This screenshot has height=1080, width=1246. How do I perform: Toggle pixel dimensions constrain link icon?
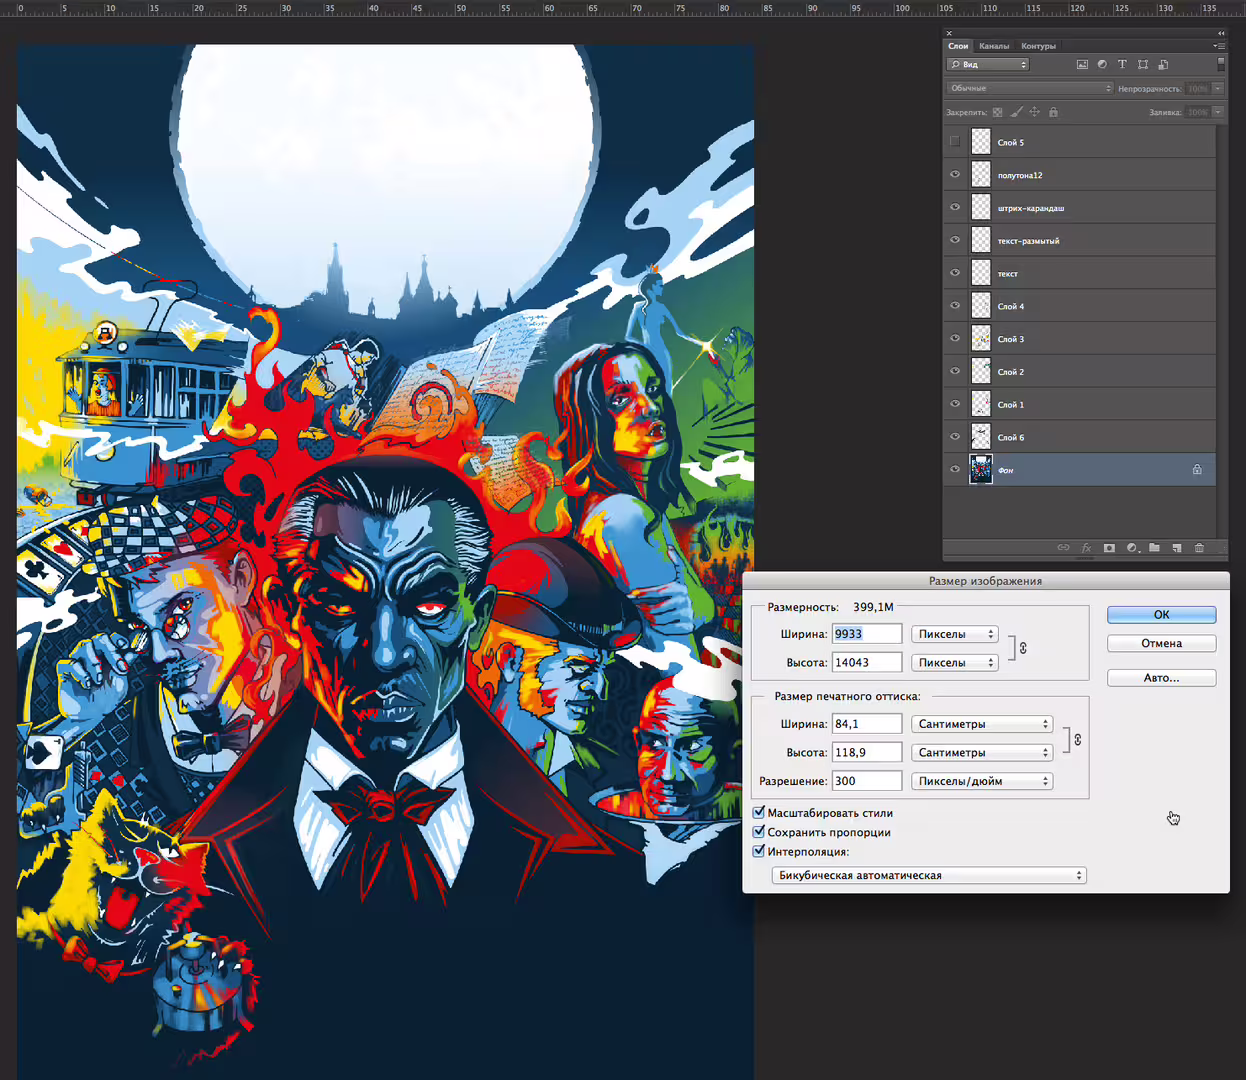coord(1023,648)
